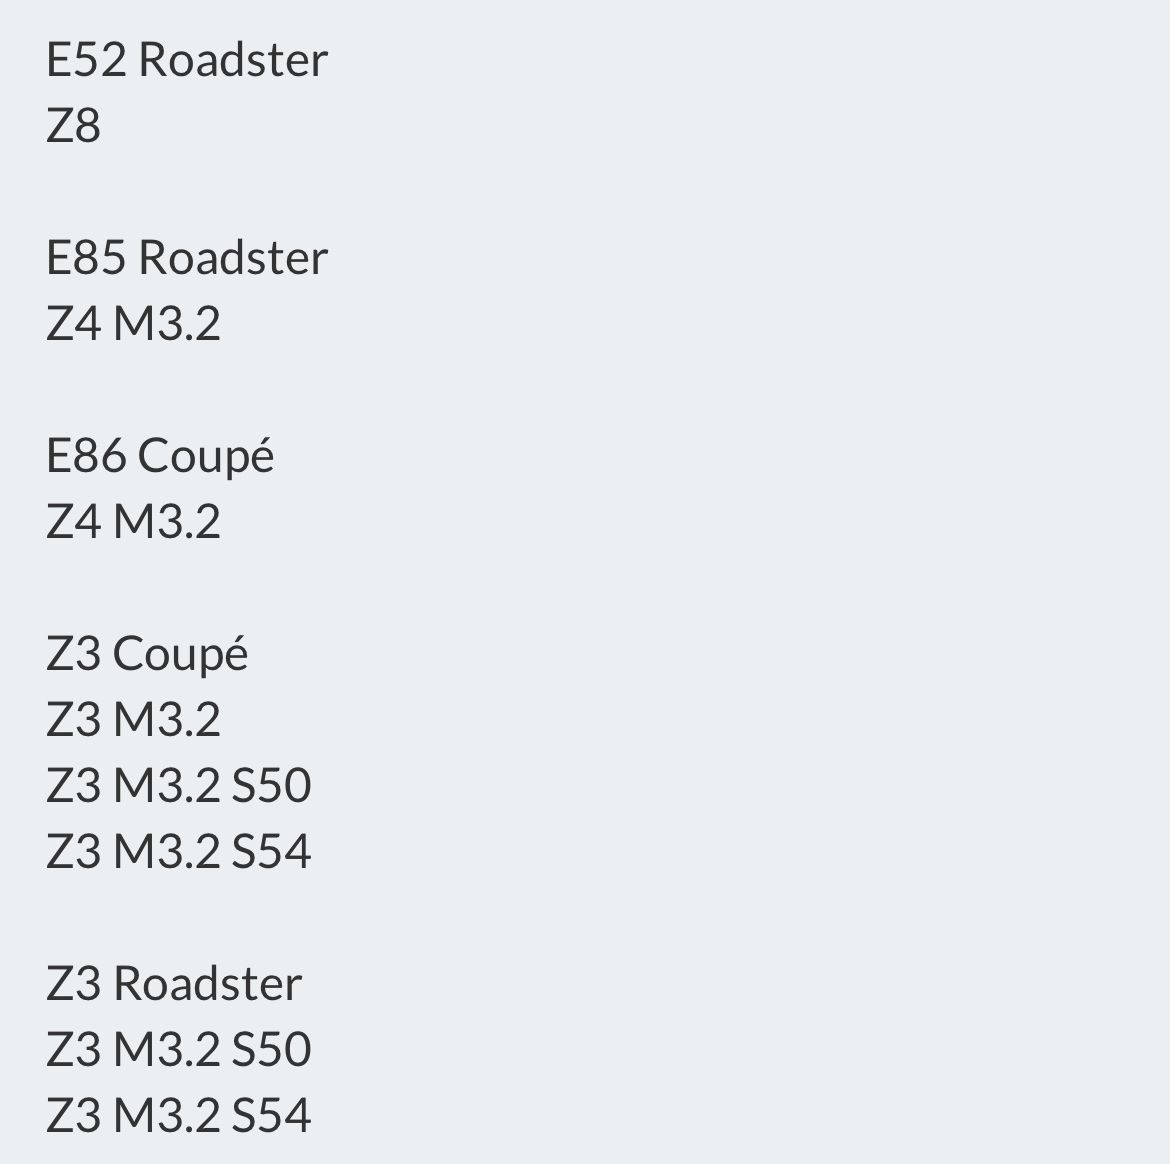This screenshot has height=1164, width=1170.
Task: Click the word Coupé after E86
Action: (x=205, y=456)
